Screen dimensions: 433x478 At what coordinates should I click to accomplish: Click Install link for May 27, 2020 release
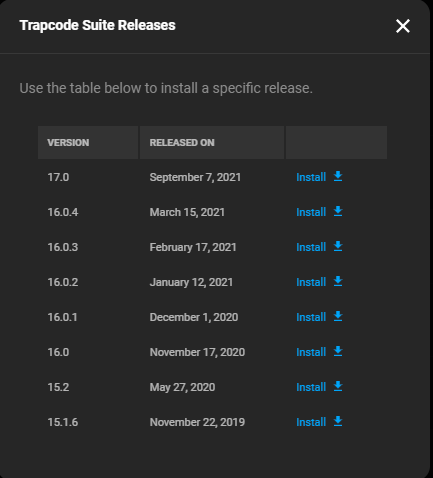[311, 387]
